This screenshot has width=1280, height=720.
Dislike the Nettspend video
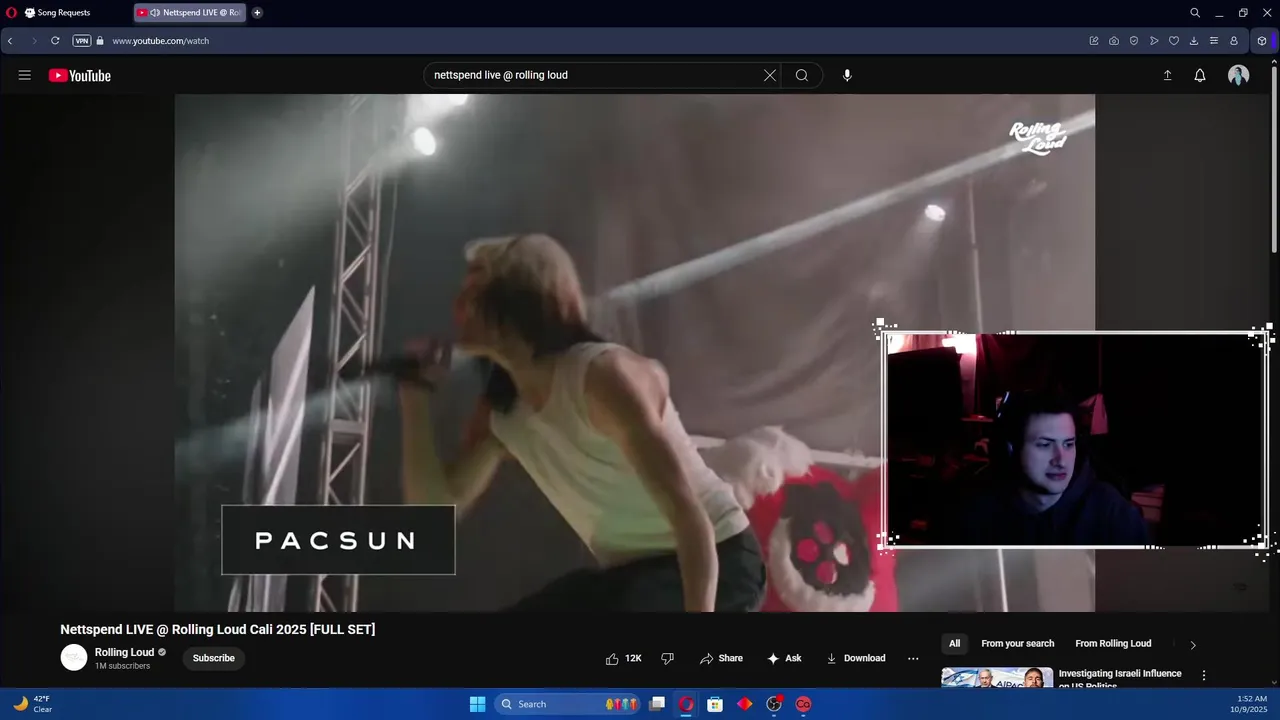click(668, 658)
